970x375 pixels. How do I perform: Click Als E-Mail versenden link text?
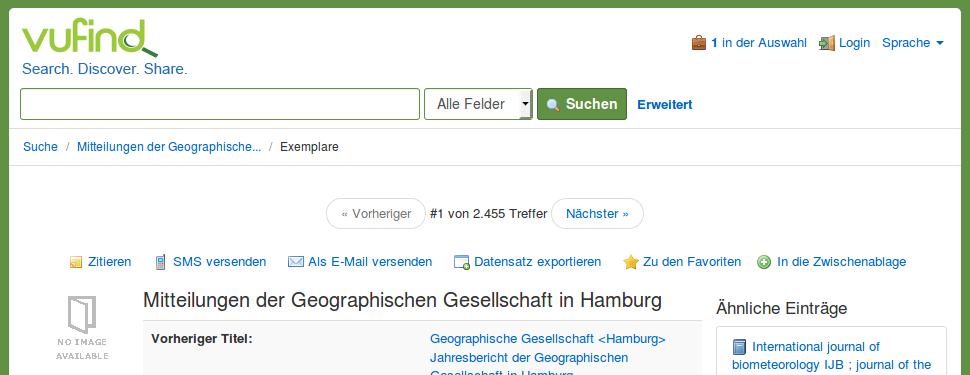click(370, 262)
